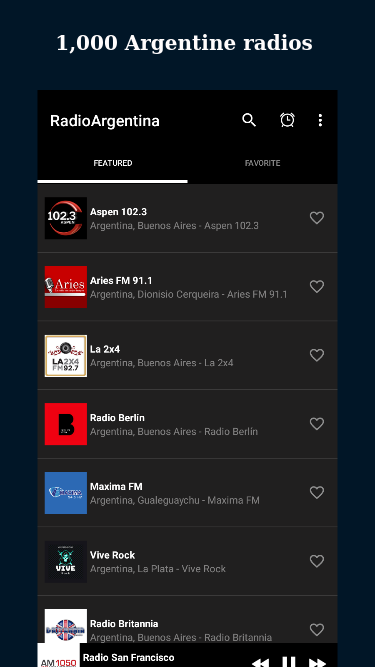The height and width of the screenshot is (667, 375).
Task: Skip to the next station
Action: 317,662
